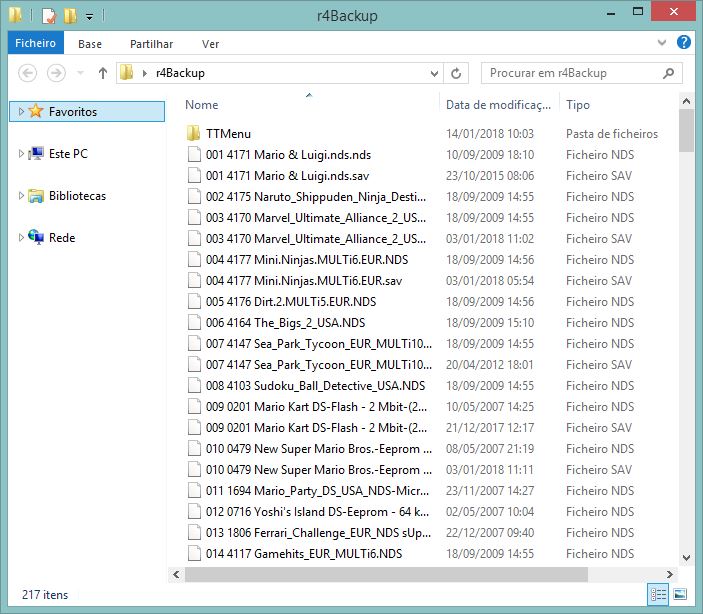Screen dimensions: 703x614
Task: Open the address bar history dropdown
Action: (434, 74)
